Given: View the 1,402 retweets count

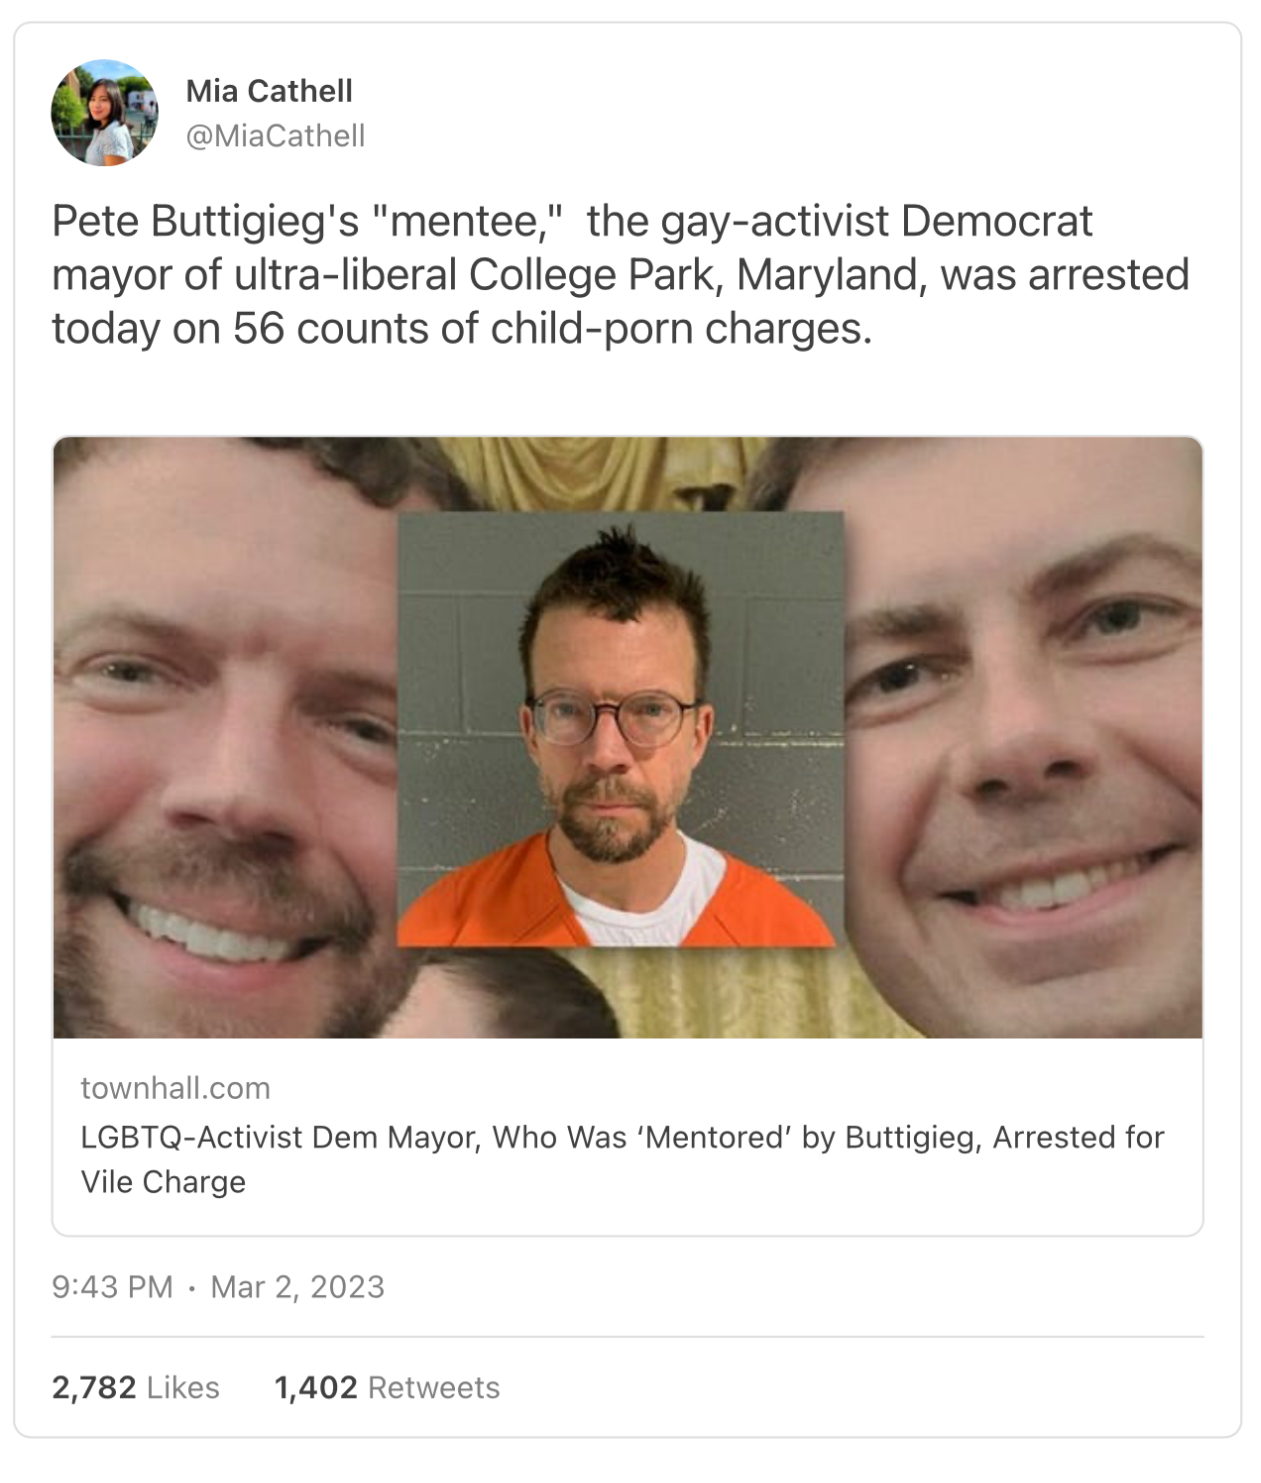Looking at the screenshot, I should click(316, 1388).
